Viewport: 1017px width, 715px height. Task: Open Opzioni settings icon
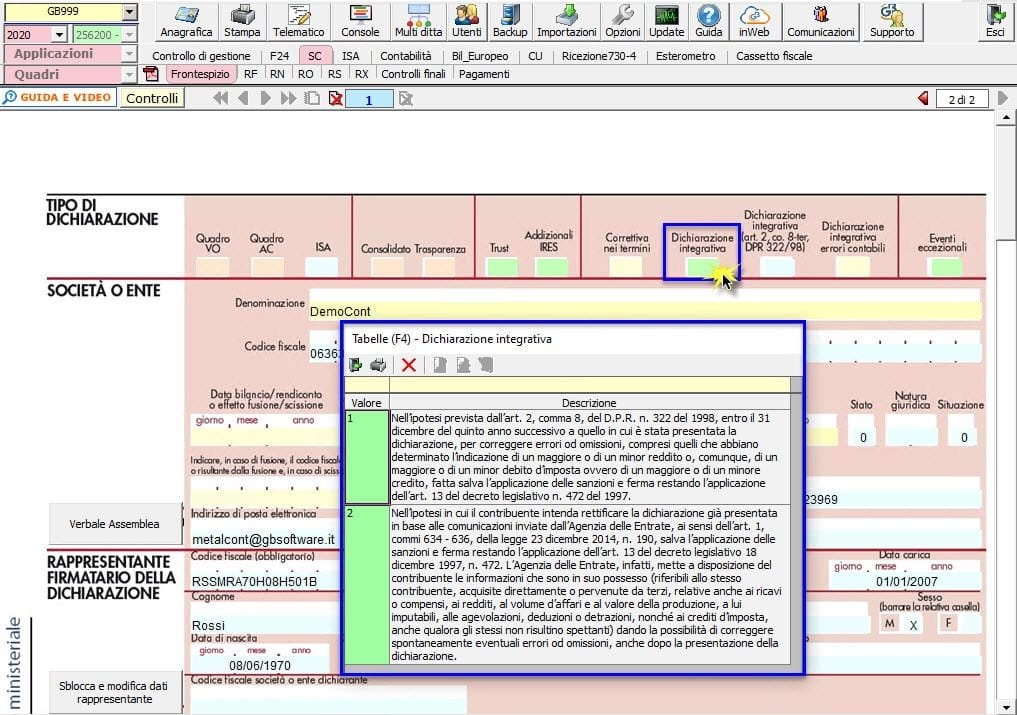point(623,21)
